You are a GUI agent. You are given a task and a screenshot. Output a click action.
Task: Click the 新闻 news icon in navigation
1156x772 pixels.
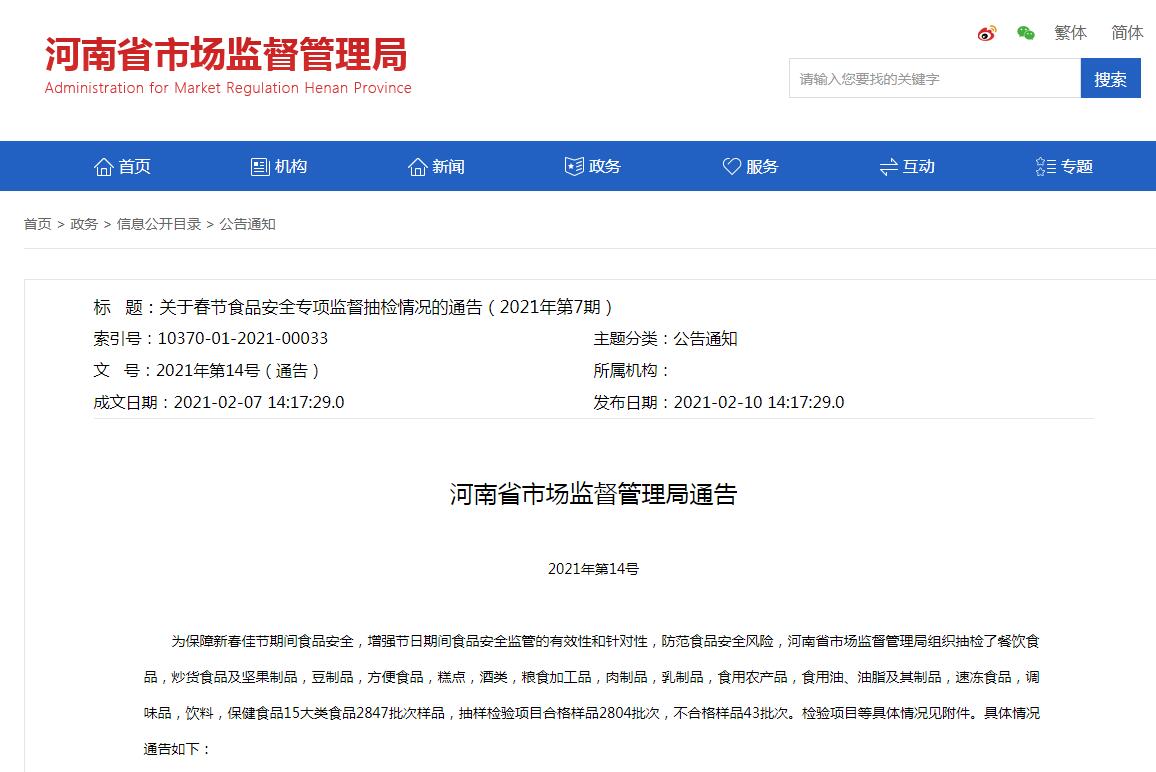point(417,166)
